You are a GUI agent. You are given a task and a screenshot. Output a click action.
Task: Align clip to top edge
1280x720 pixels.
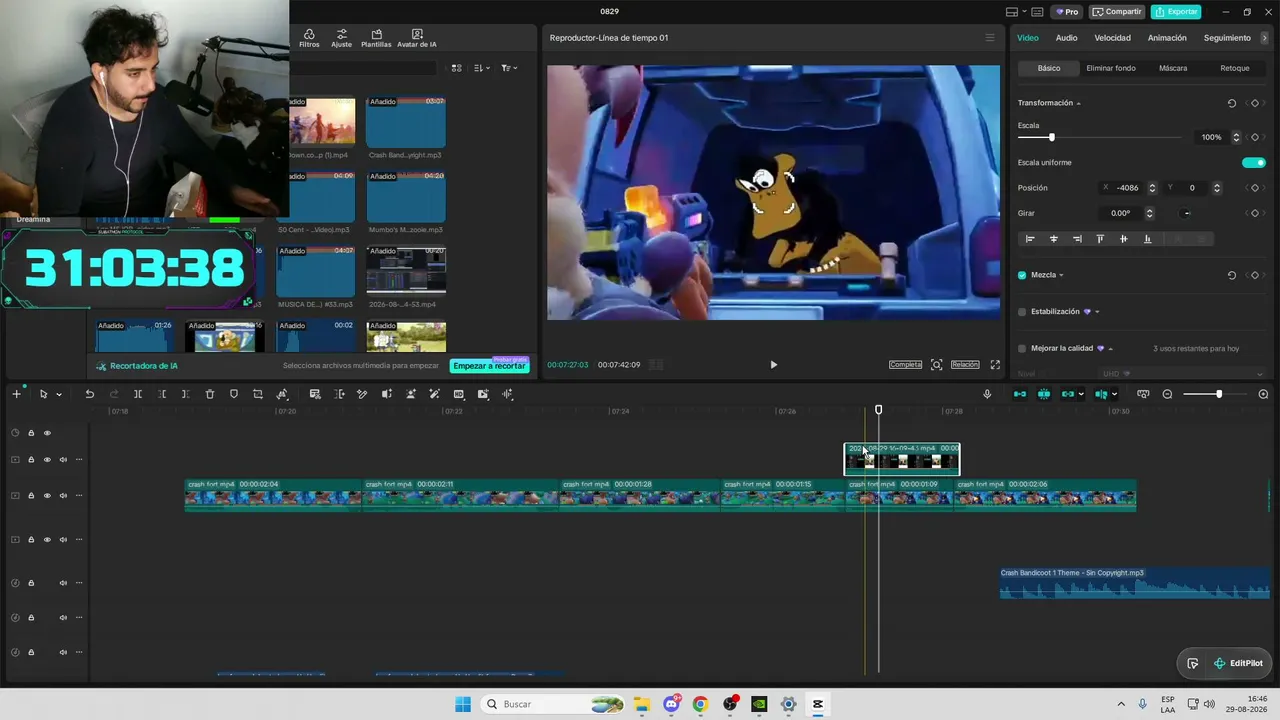point(1100,239)
